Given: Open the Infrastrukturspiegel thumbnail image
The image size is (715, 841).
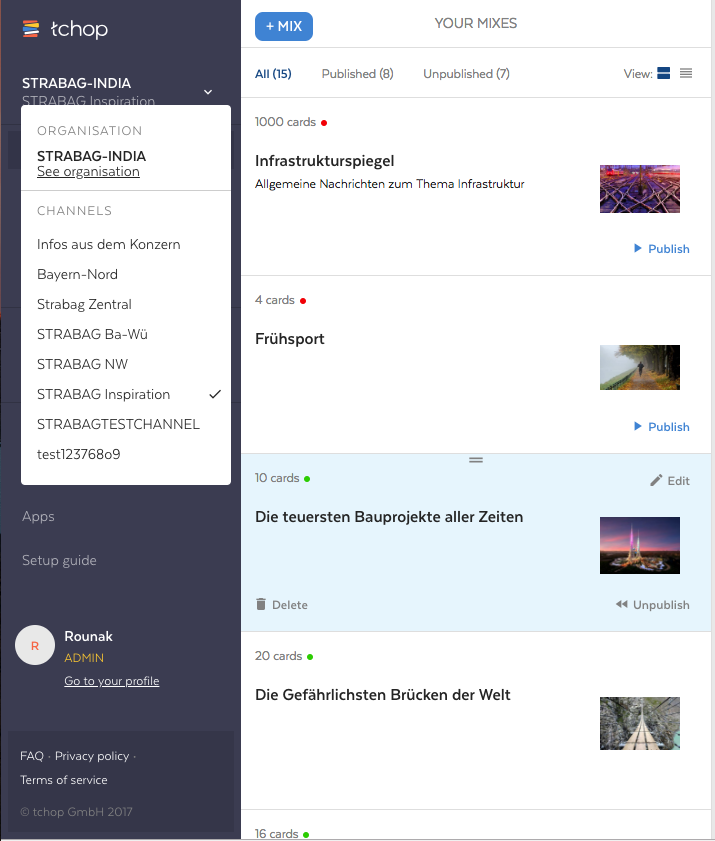Looking at the screenshot, I should click(x=640, y=189).
